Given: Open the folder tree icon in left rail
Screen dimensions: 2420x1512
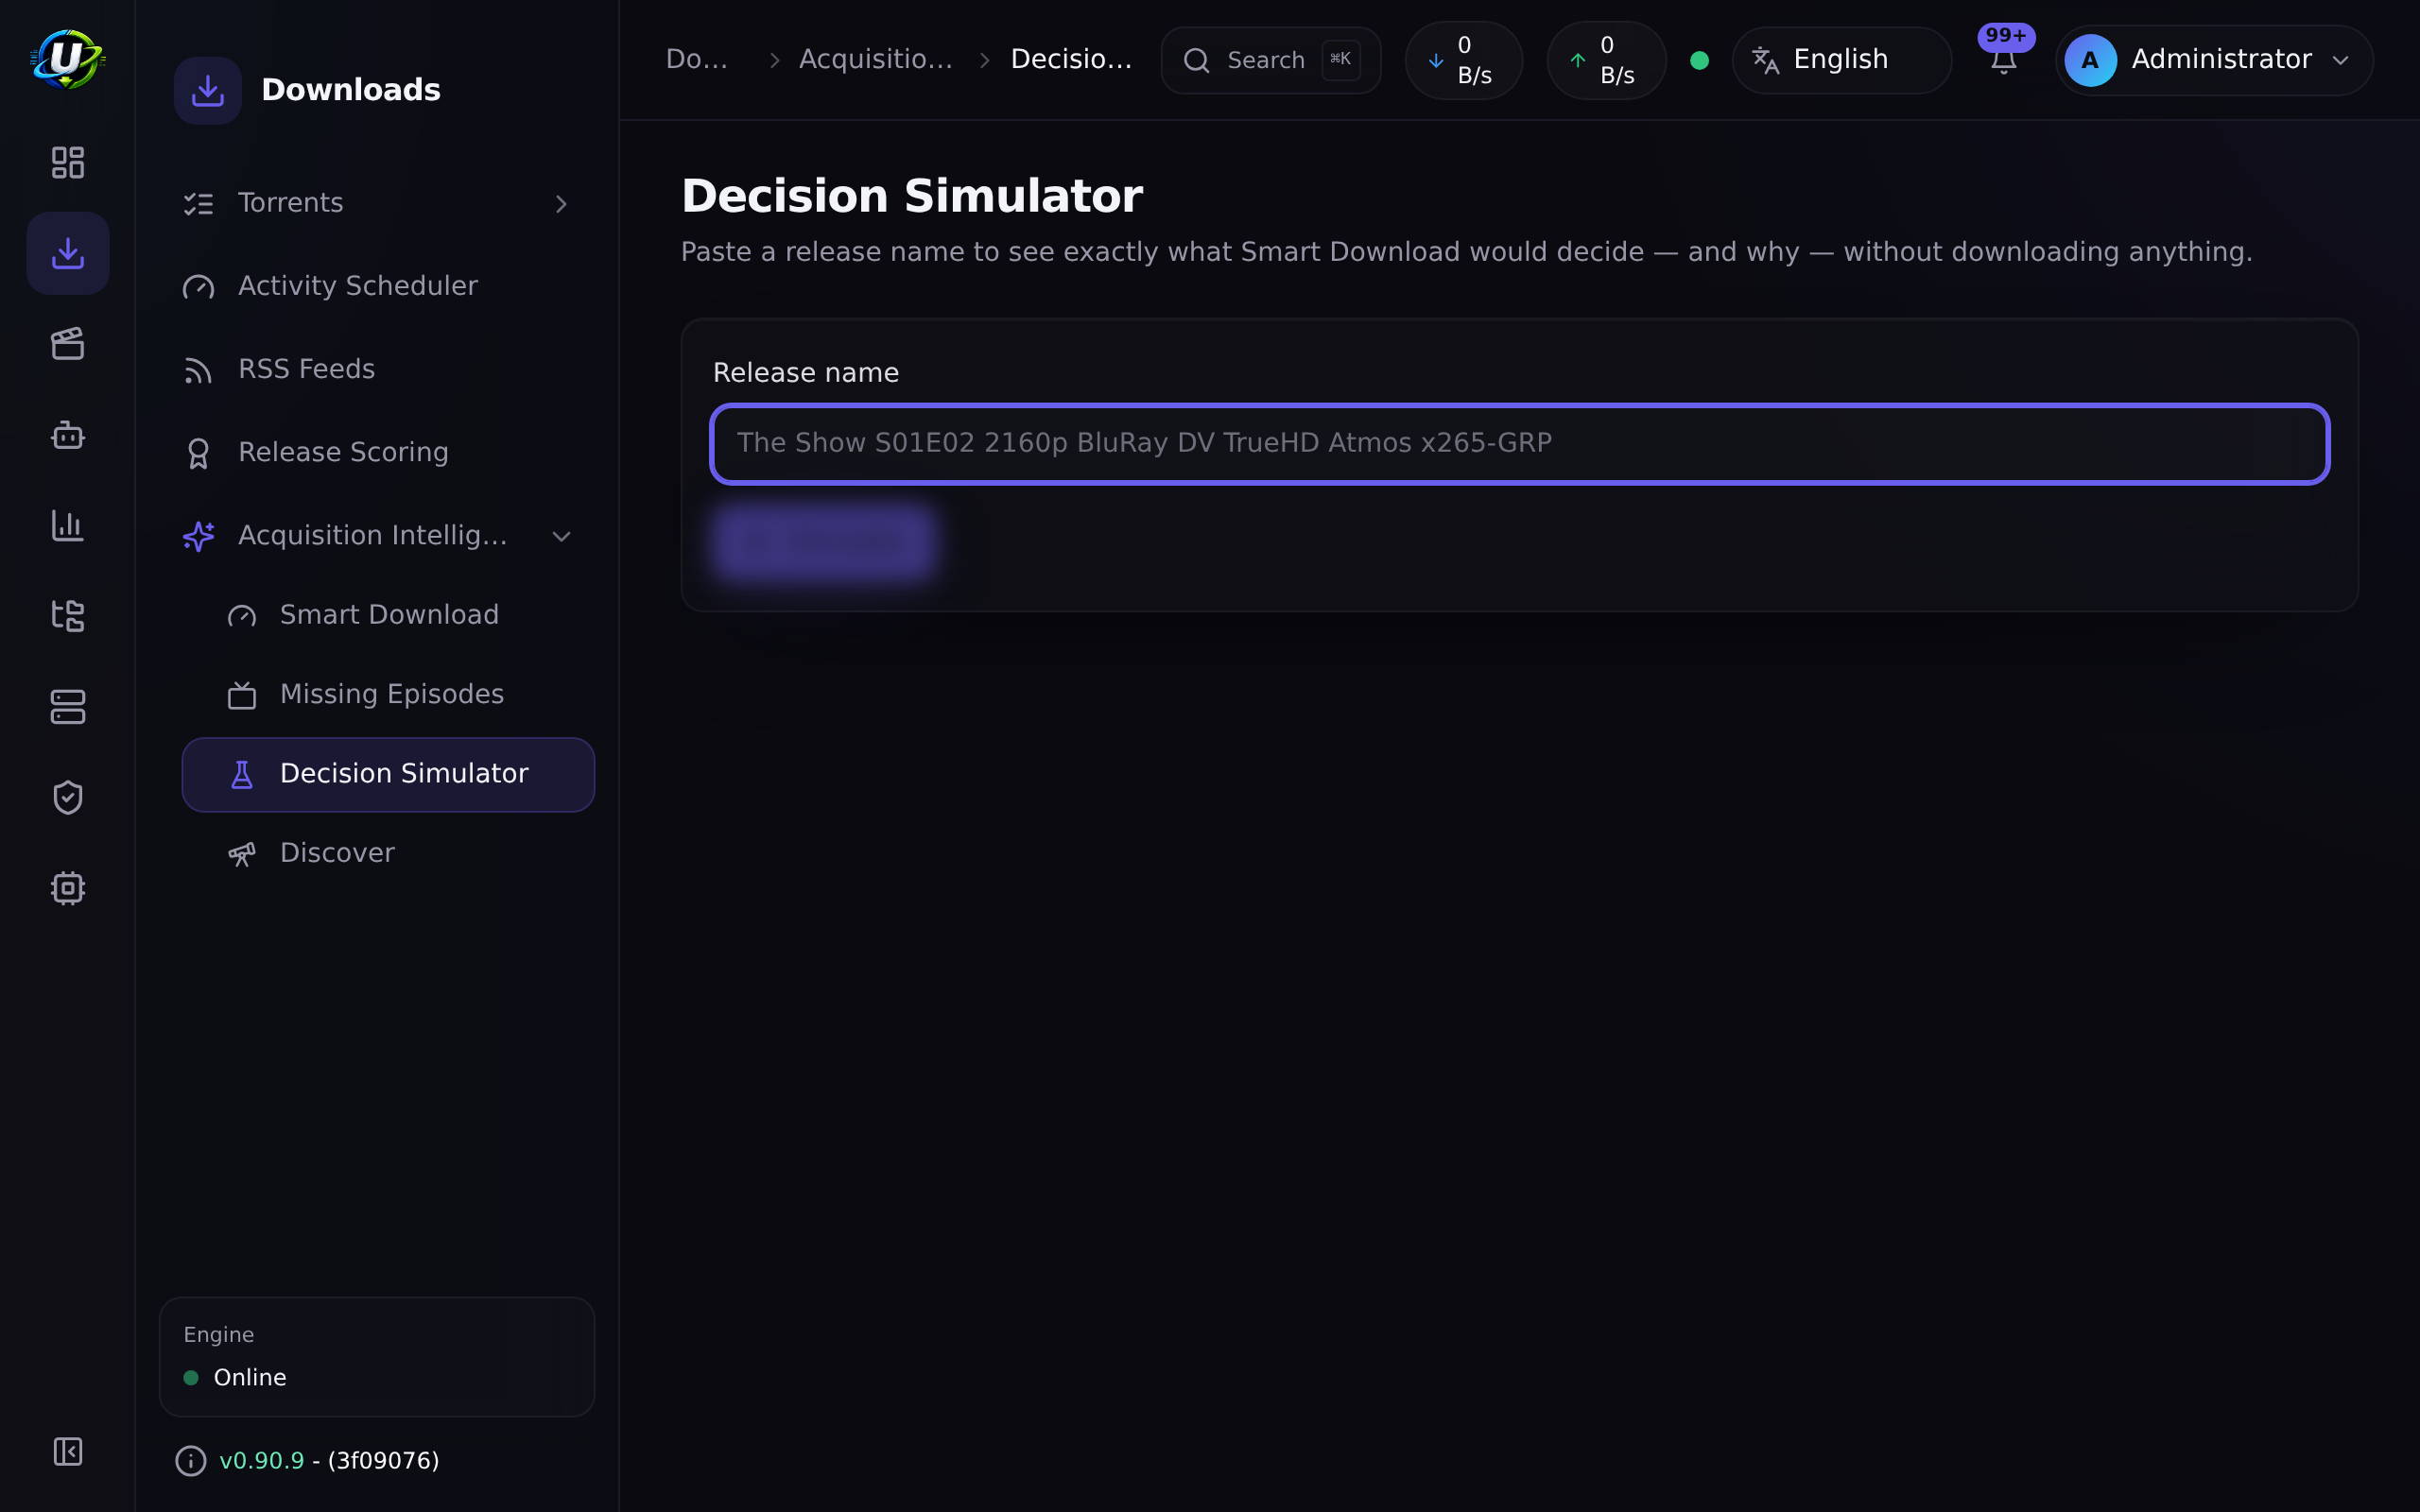Looking at the screenshot, I should click(67, 616).
